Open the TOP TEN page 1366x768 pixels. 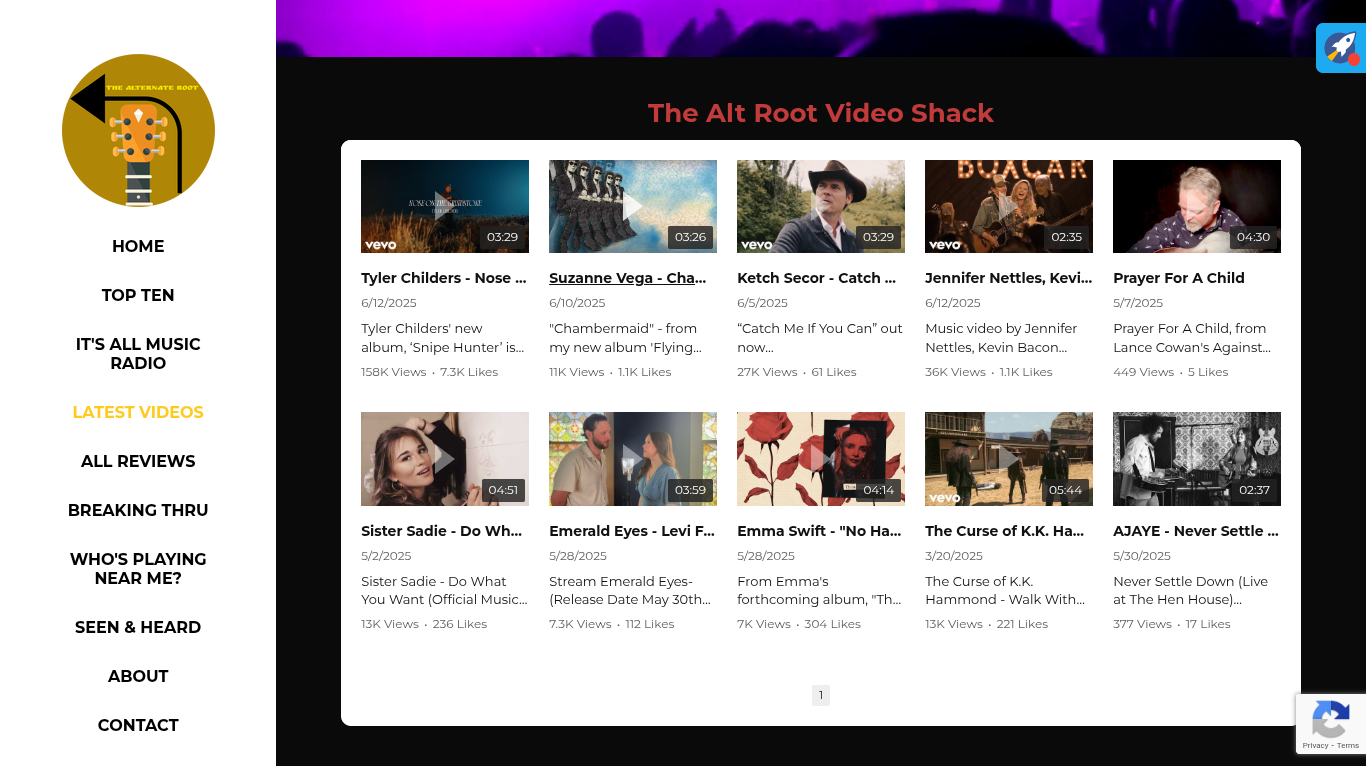(x=138, y=295)
